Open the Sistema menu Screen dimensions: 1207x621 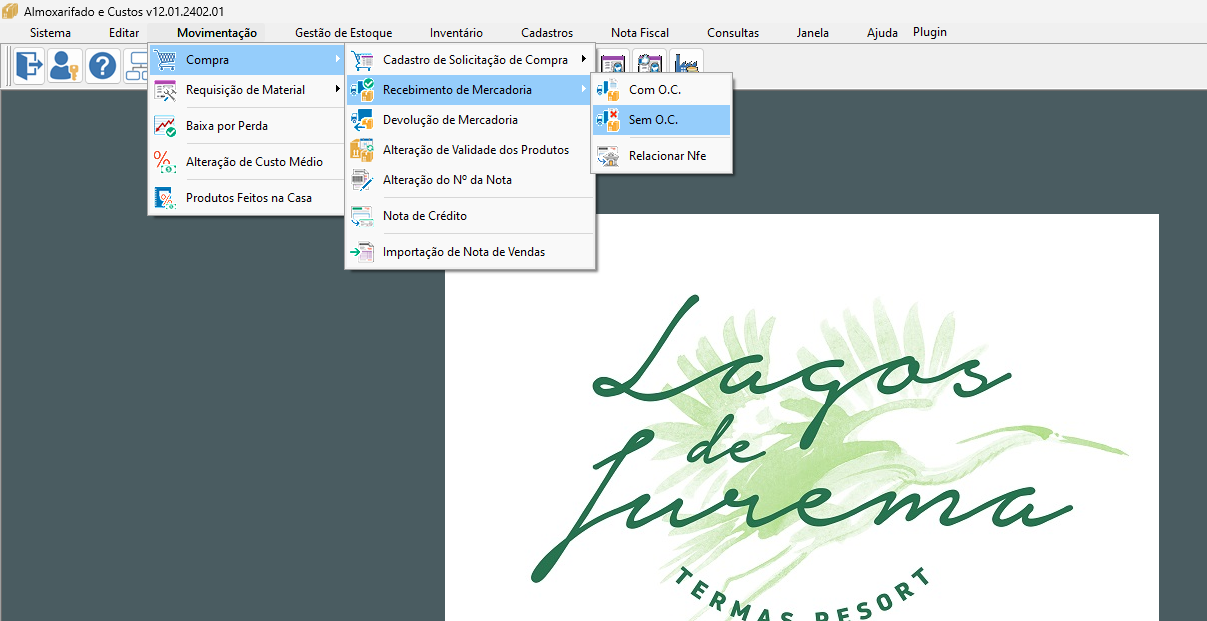pos(50,33)
